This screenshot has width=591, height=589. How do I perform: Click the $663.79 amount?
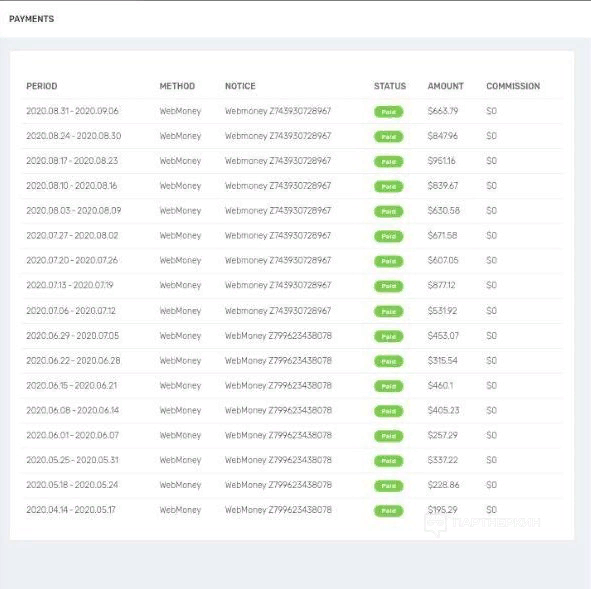click(x=443, y=111)
